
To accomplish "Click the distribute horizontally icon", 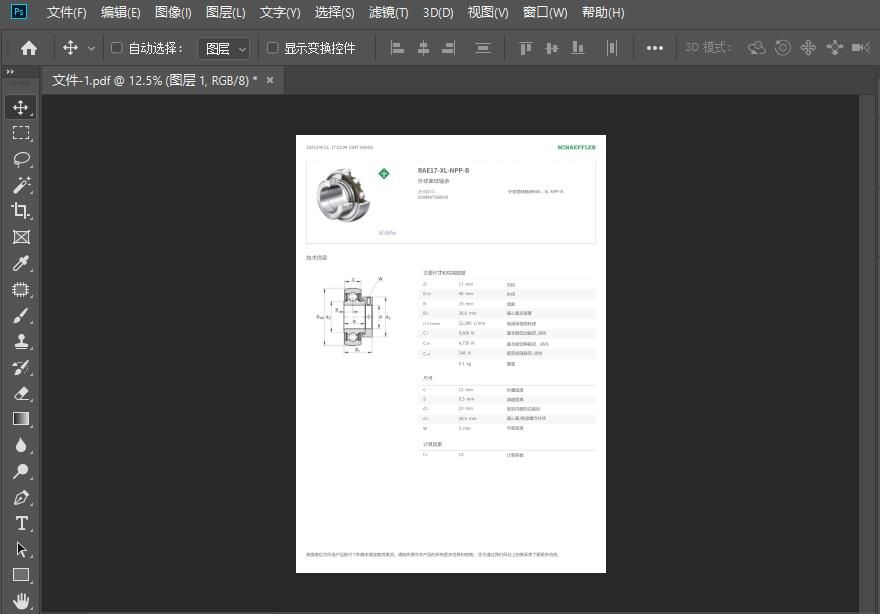I will pos(612,48).
